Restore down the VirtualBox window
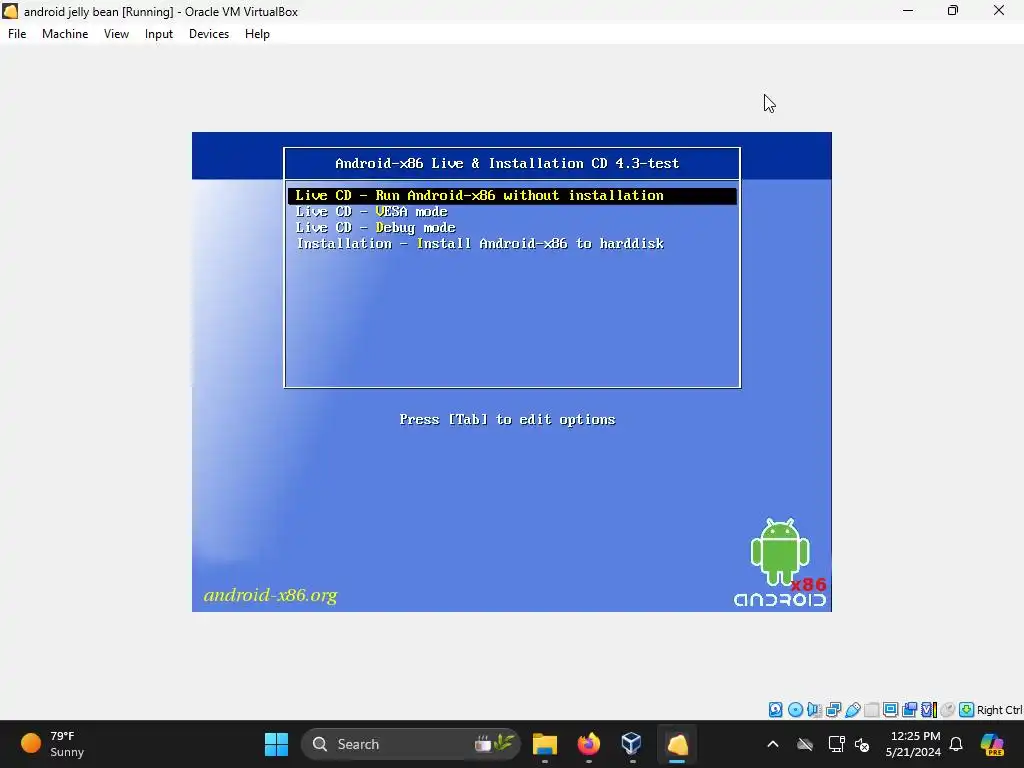This screenshot has height=768, width=1024. [x=953, y=11]
